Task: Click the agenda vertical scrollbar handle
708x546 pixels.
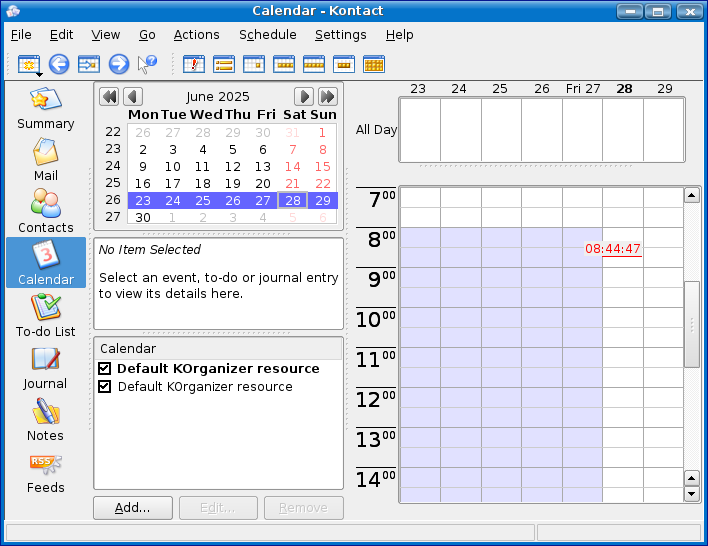Action: [x=691, y=325]
